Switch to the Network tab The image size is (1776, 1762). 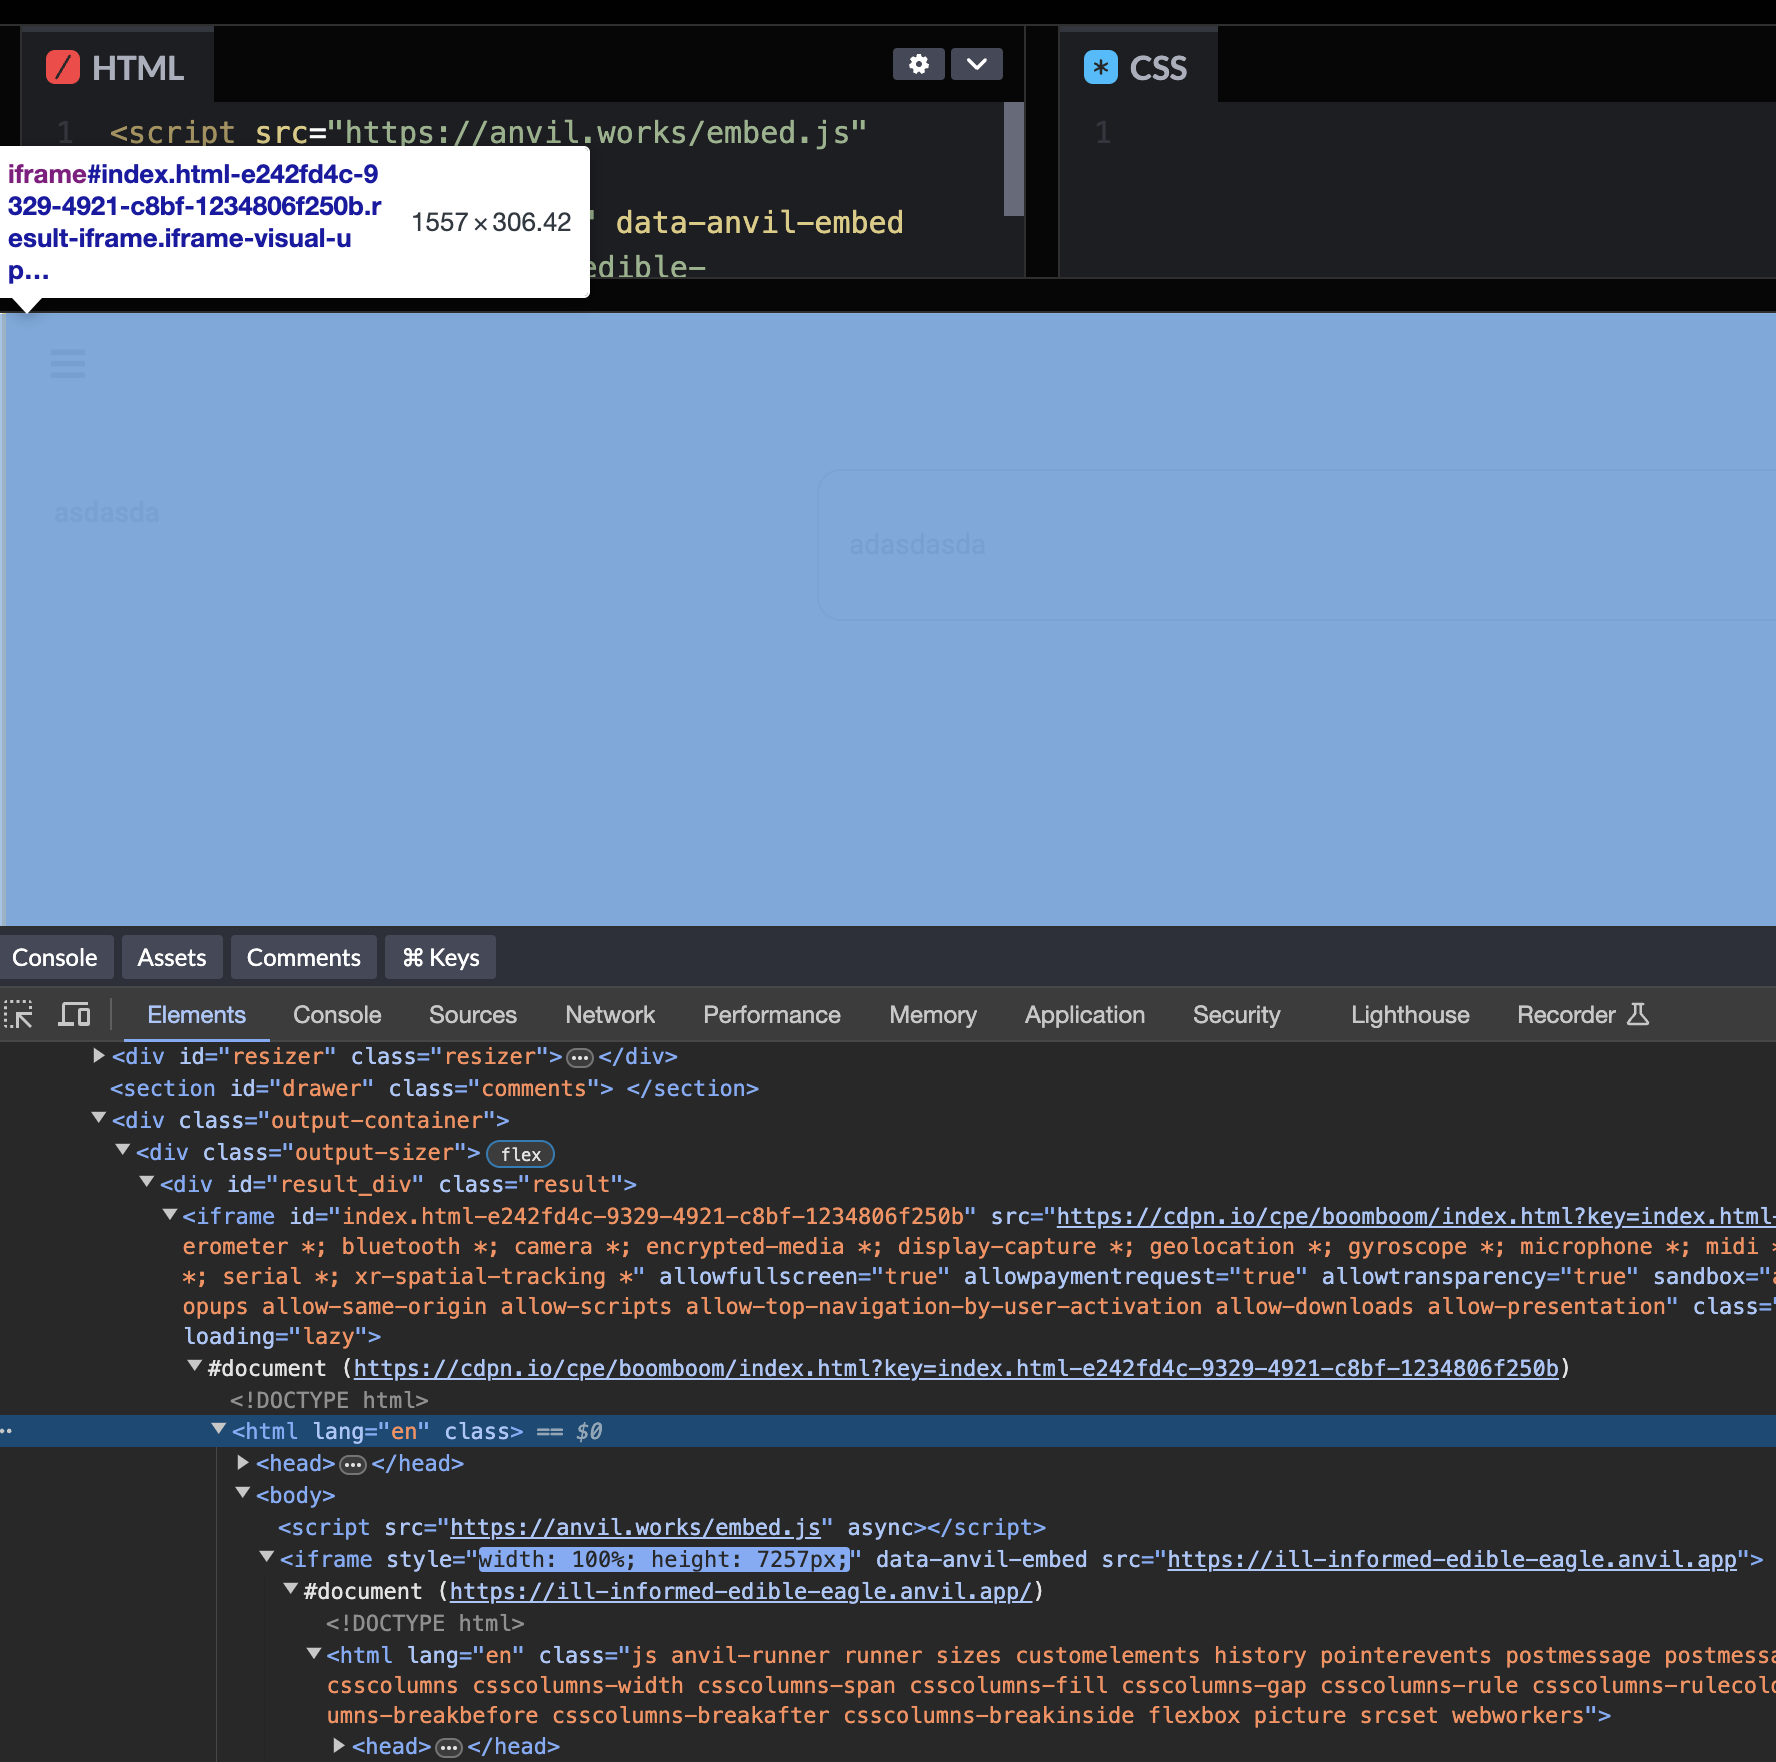(x=610, y=1015)
